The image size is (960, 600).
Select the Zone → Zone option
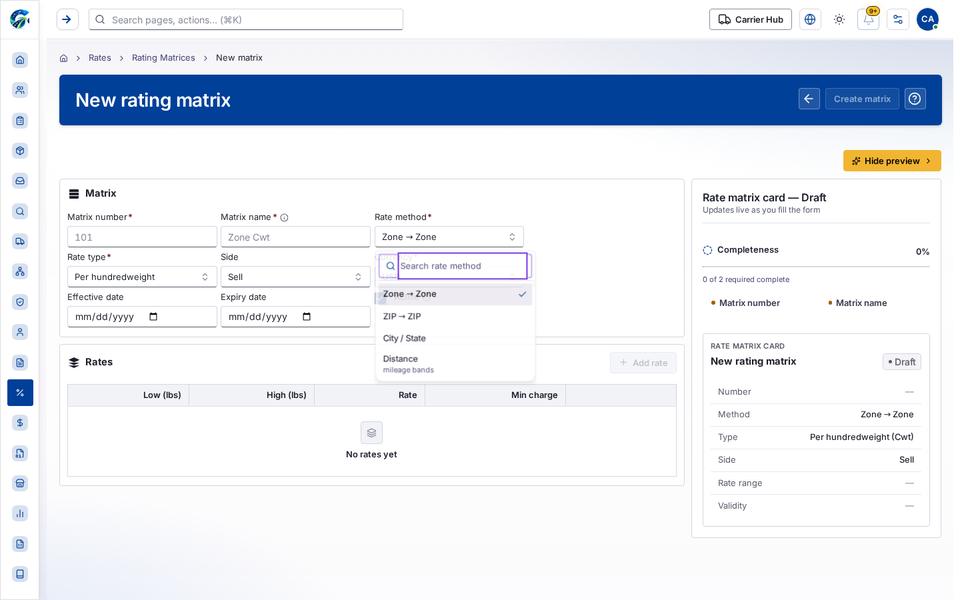coord(455,294)
